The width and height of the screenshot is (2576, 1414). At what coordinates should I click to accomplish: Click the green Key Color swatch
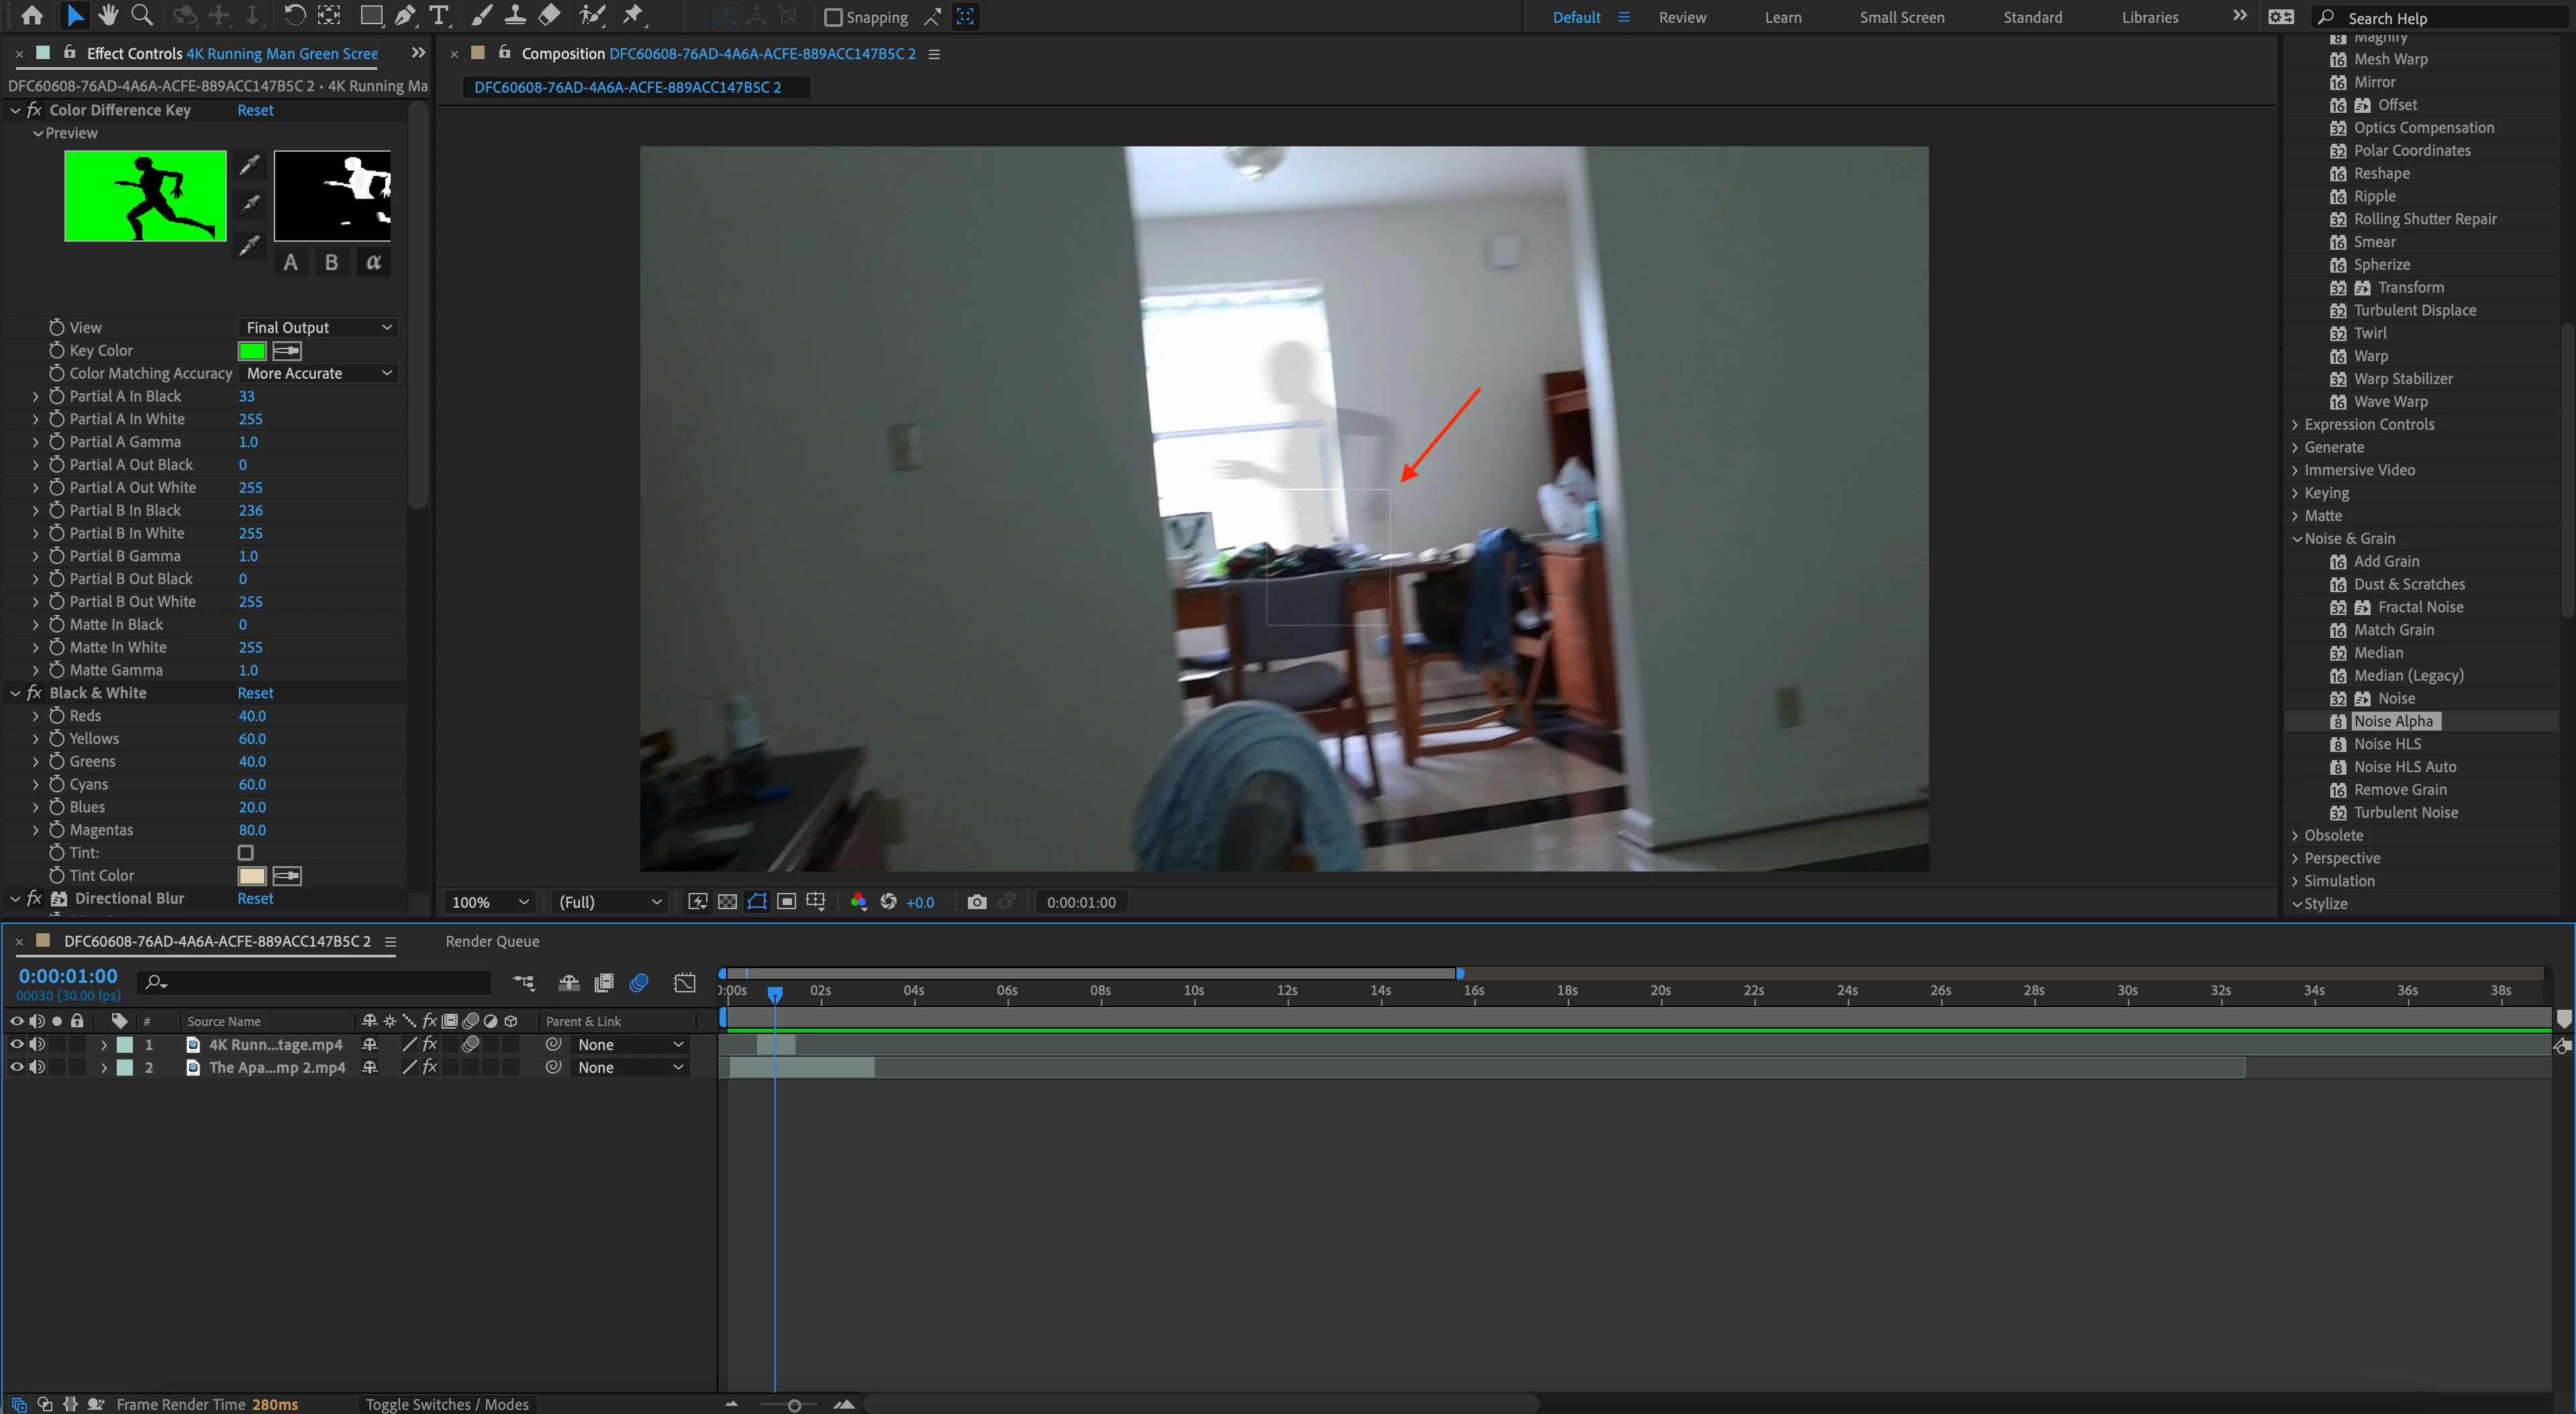pos(252,351)
